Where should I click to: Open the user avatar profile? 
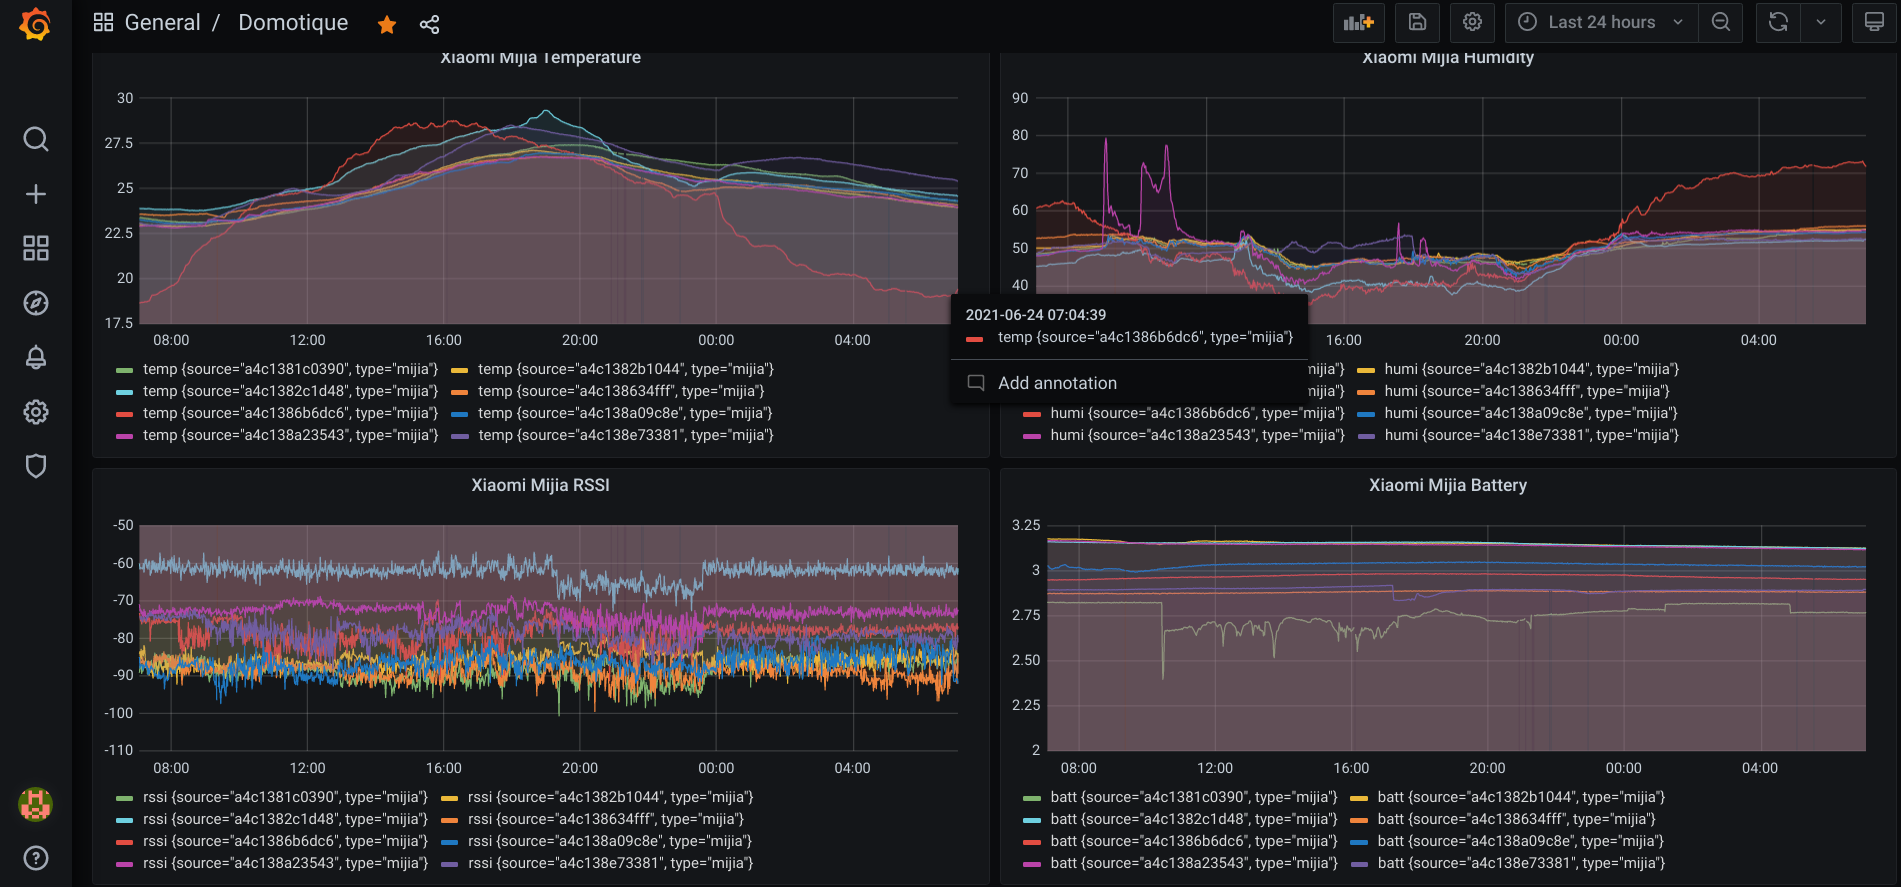click(36, 804)
